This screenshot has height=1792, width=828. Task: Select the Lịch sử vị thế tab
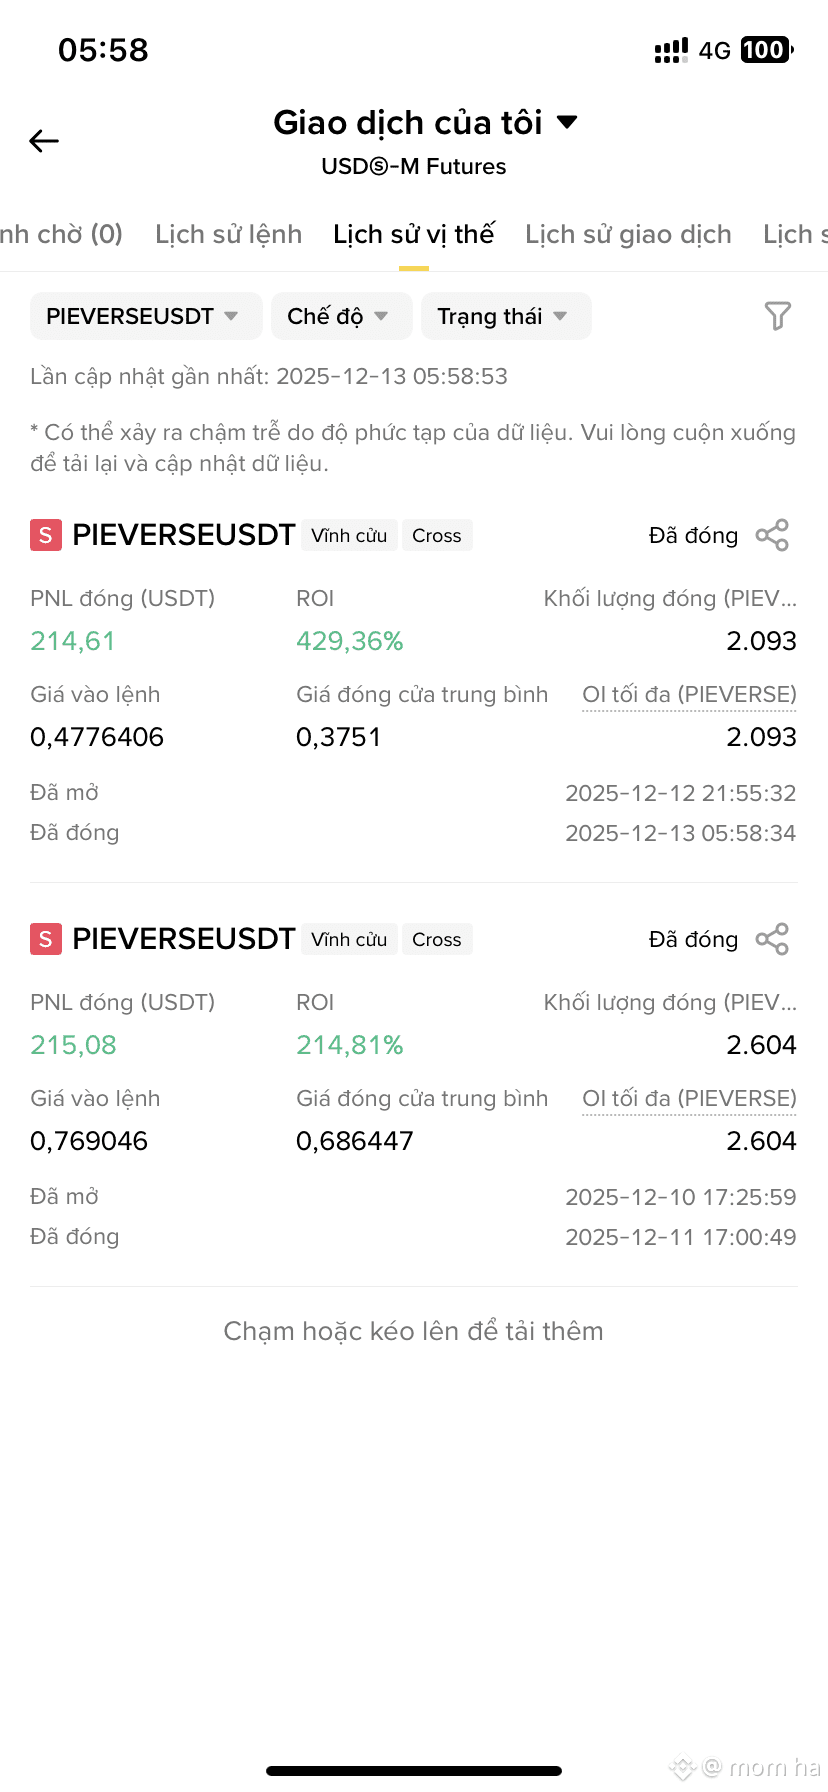click(414, 234)
